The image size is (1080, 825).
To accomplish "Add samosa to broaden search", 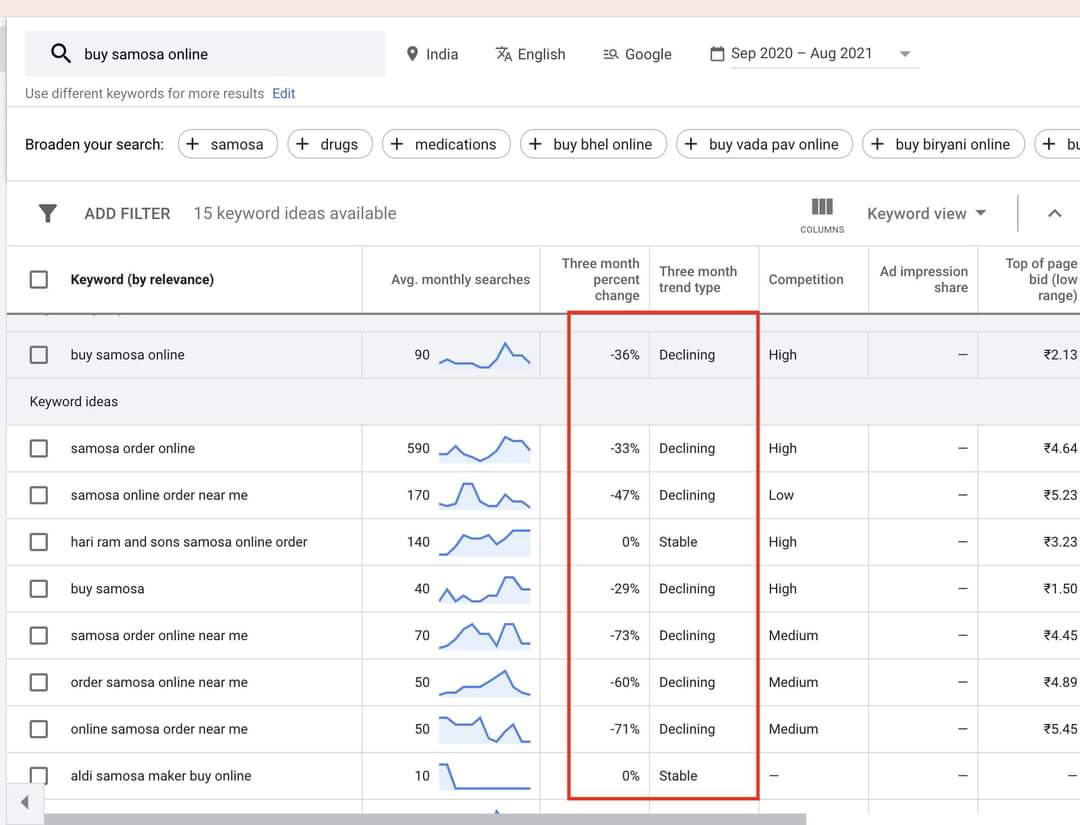I will click(227, 144).
